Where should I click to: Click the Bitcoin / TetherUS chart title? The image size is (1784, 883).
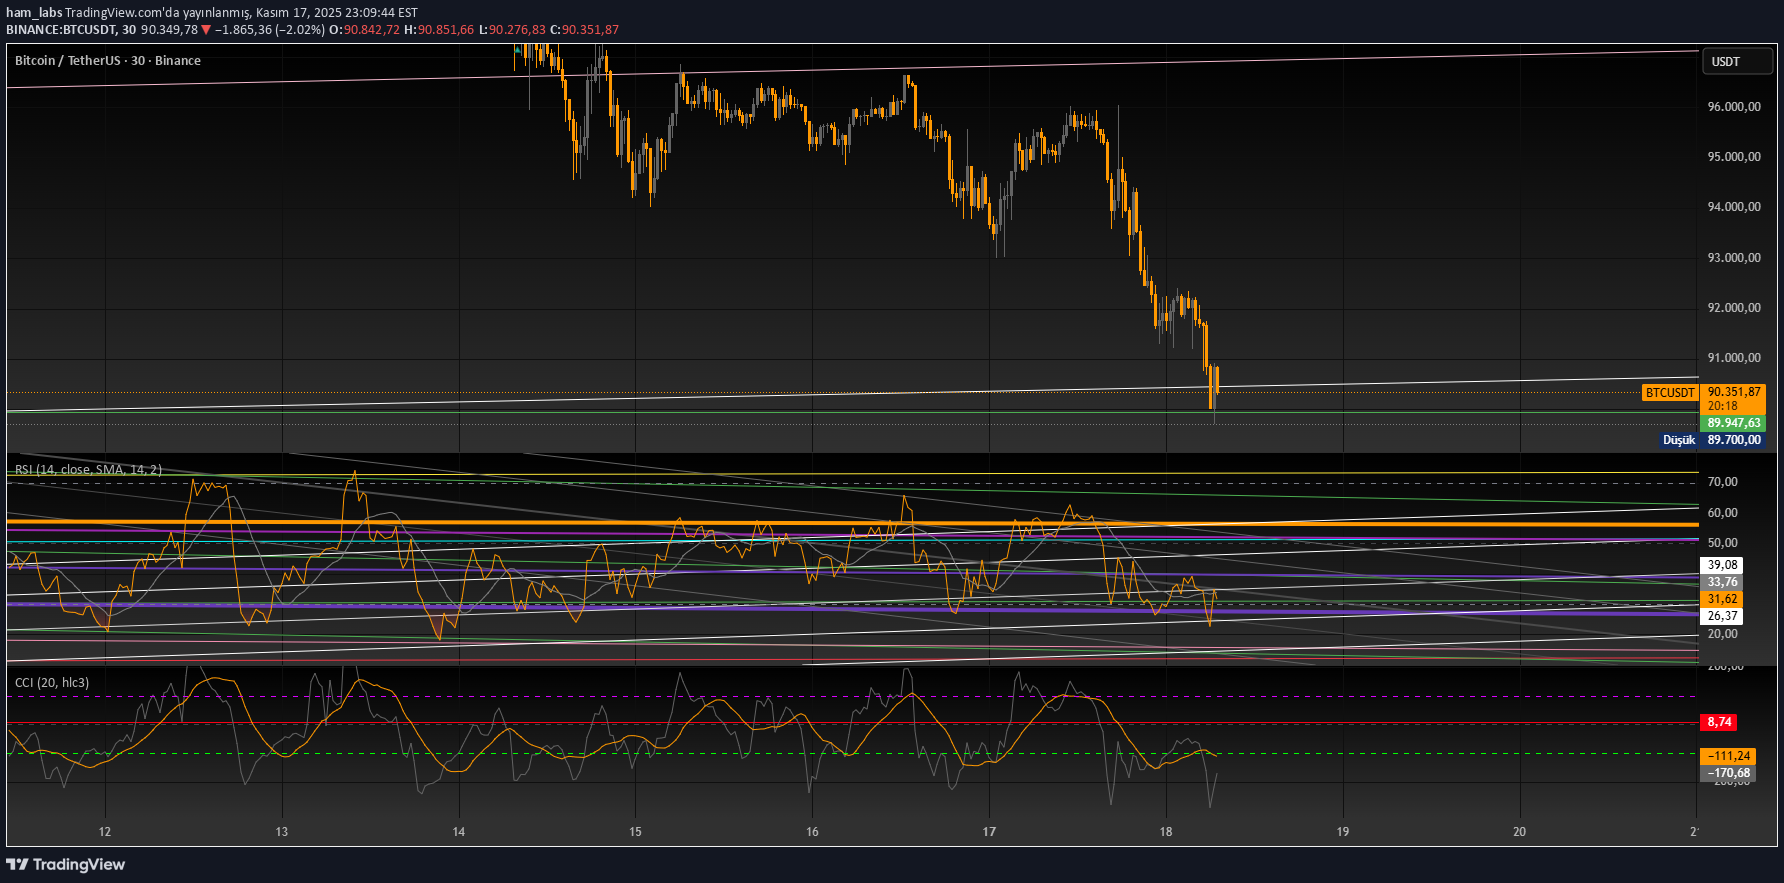point(108,61)
